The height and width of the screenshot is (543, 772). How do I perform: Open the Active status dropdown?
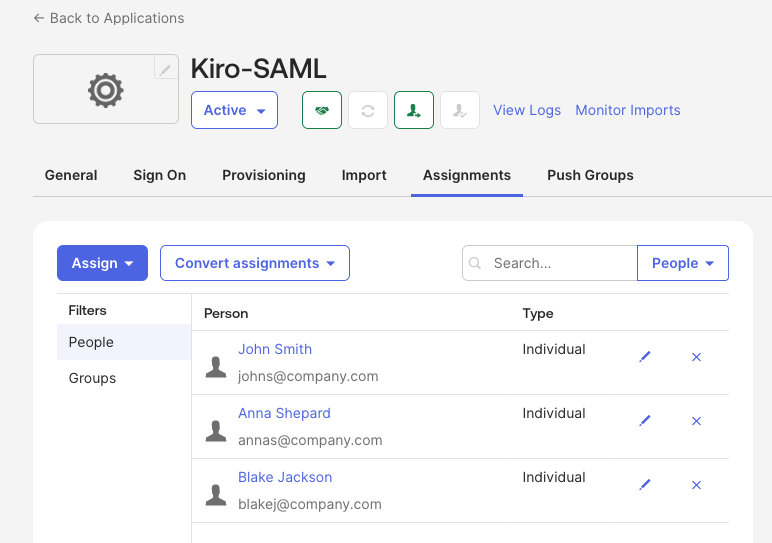[x=234, y=110]
